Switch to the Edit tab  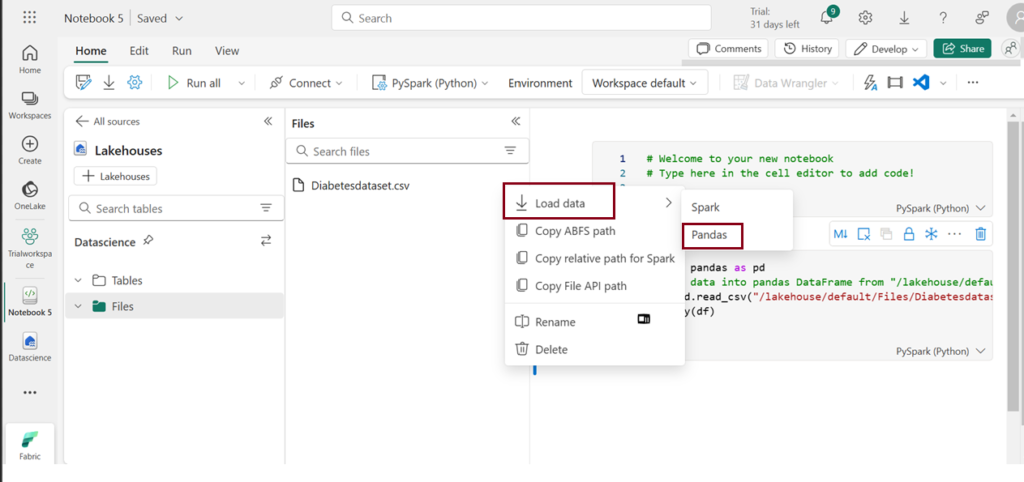(x=139, y=51)
